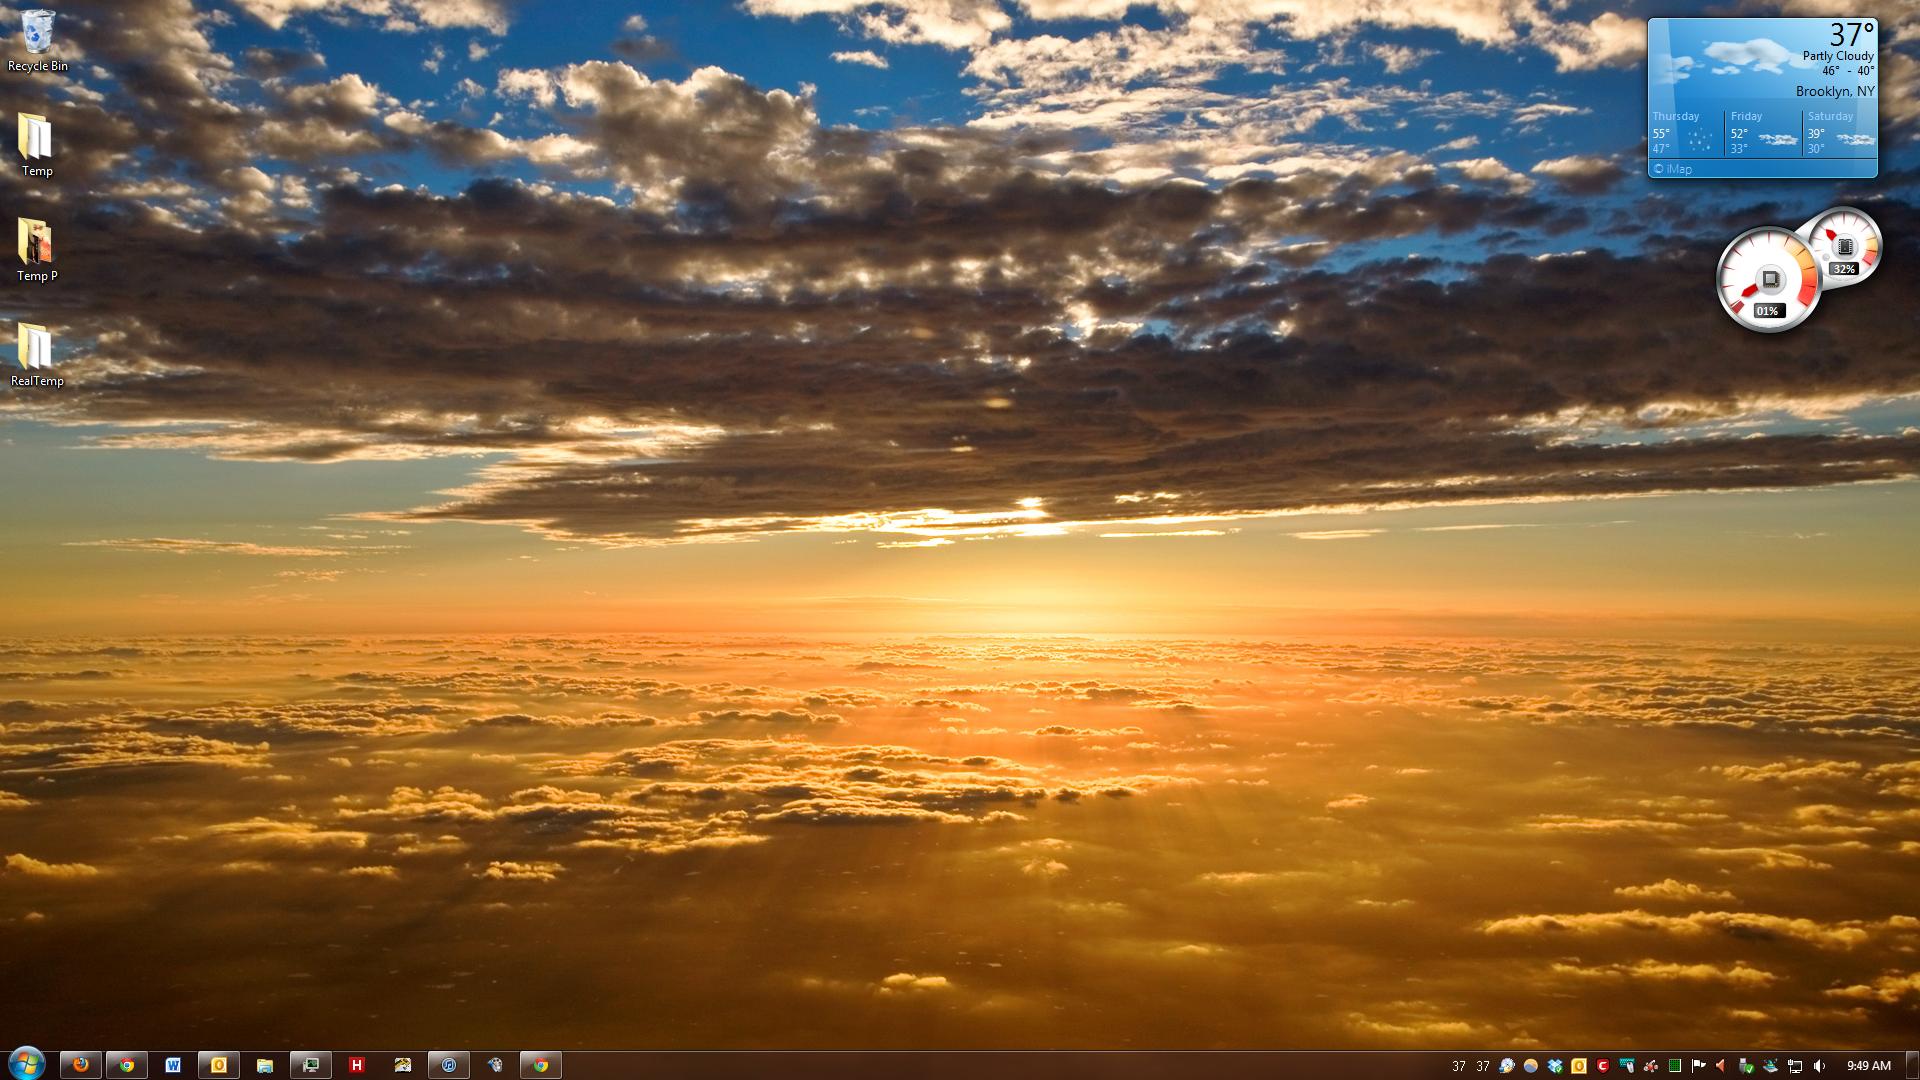Select the RealTemp folder icon
The height and width of the screenshot is (1080, 1920).
coord(37,356)
